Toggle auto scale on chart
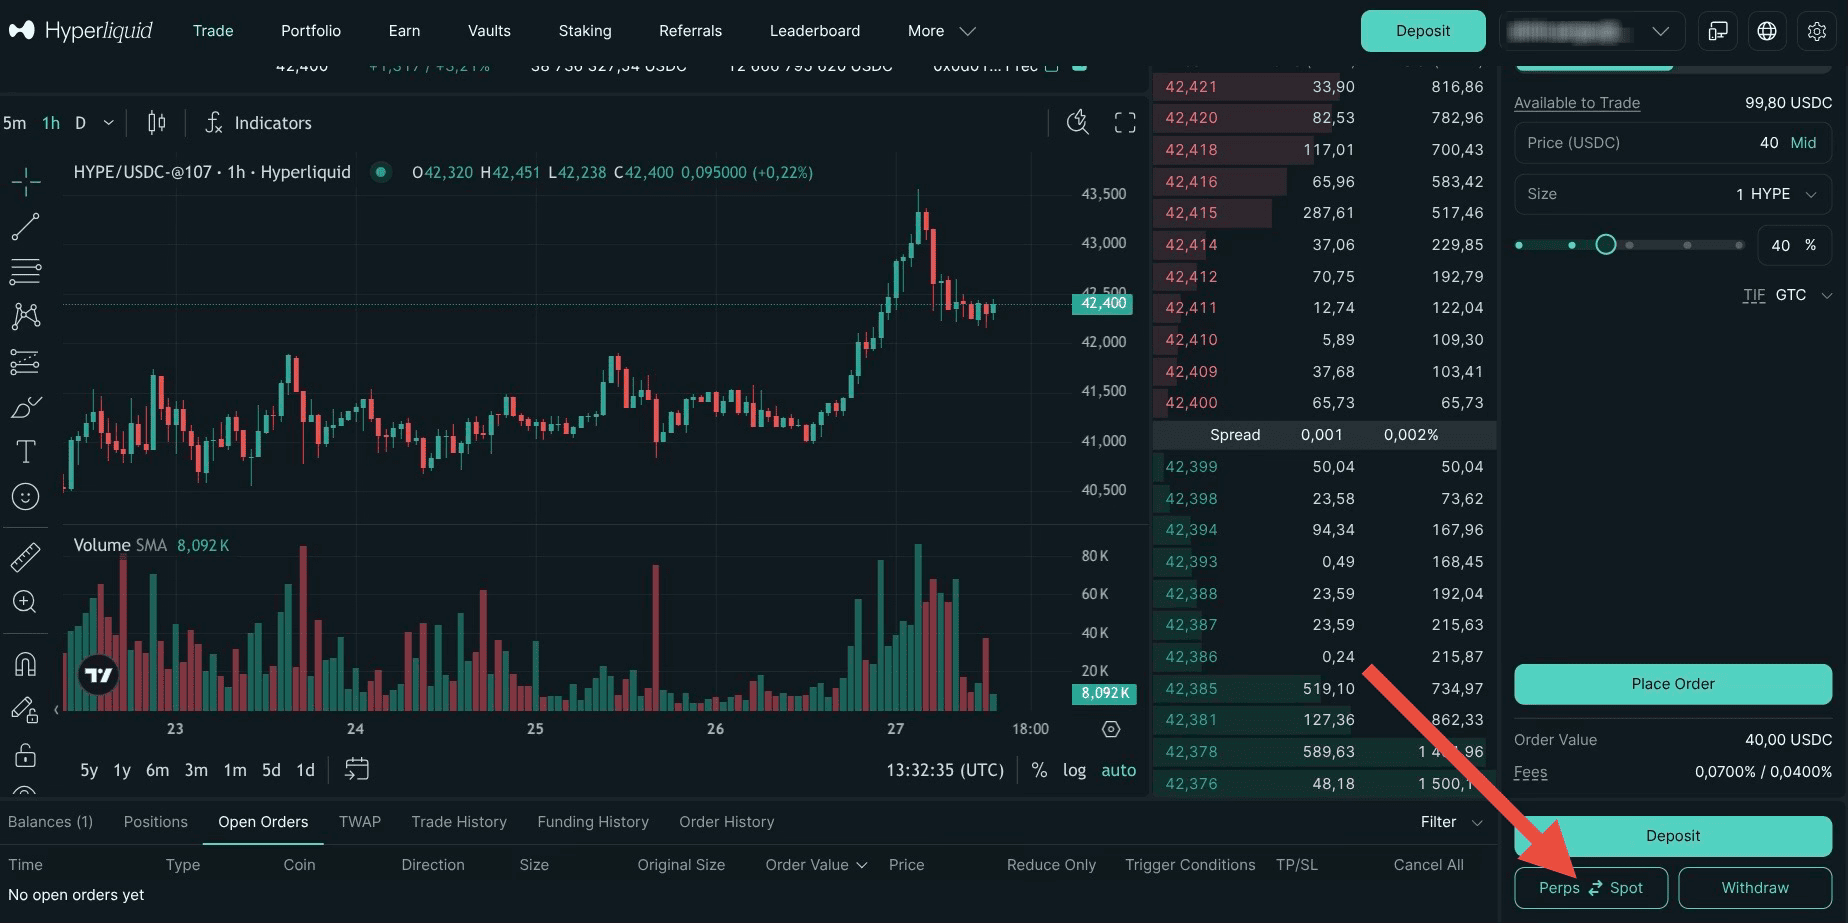Screen dimensions: 1848x923 coord(1118,770)
